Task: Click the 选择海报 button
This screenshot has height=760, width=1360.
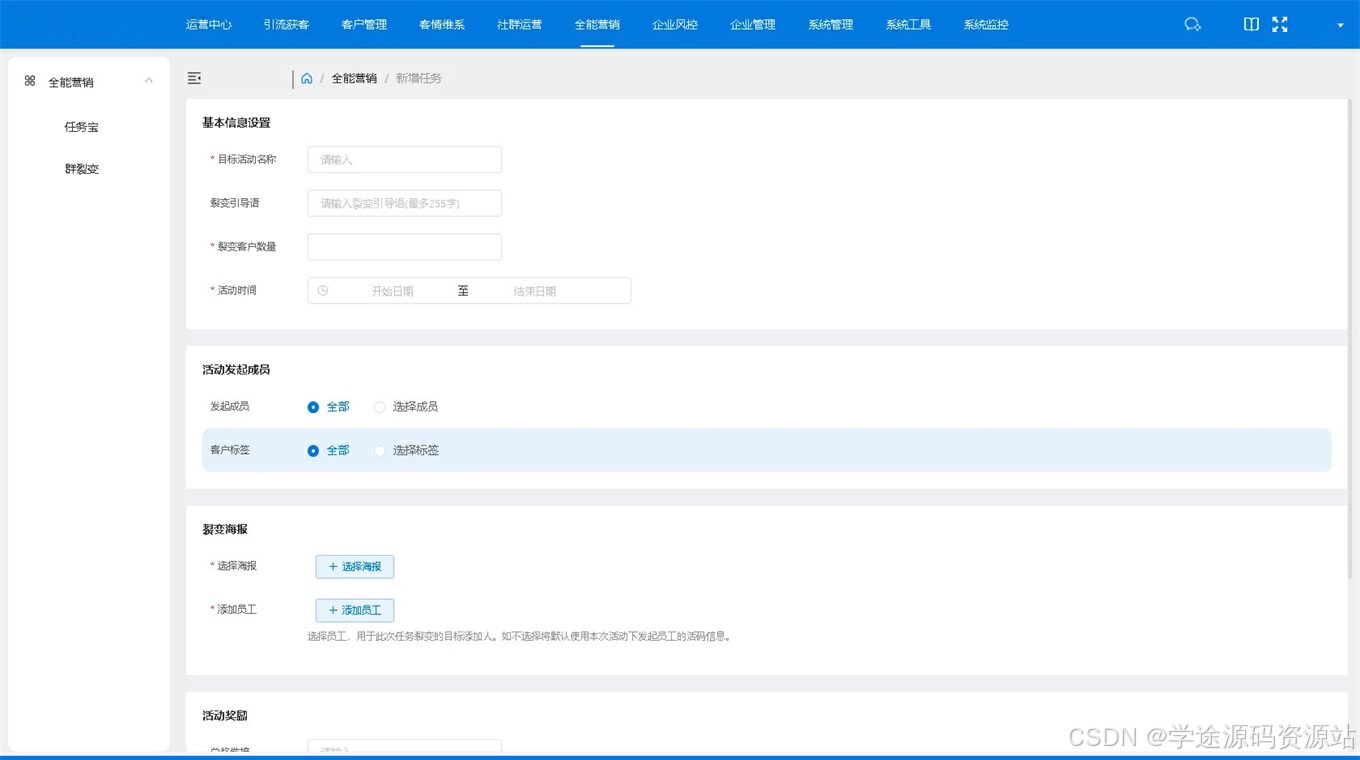Action: 355,567
